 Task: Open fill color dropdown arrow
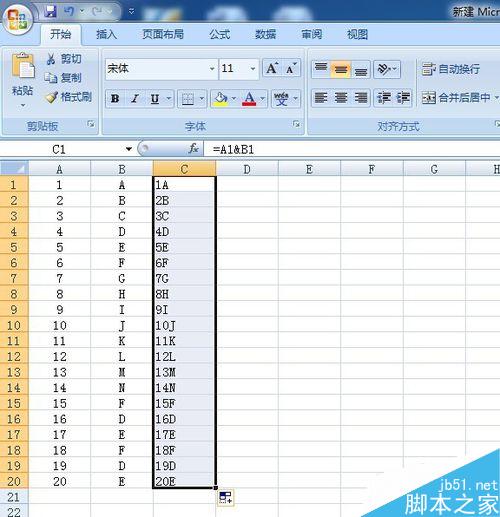coord(234,99)
